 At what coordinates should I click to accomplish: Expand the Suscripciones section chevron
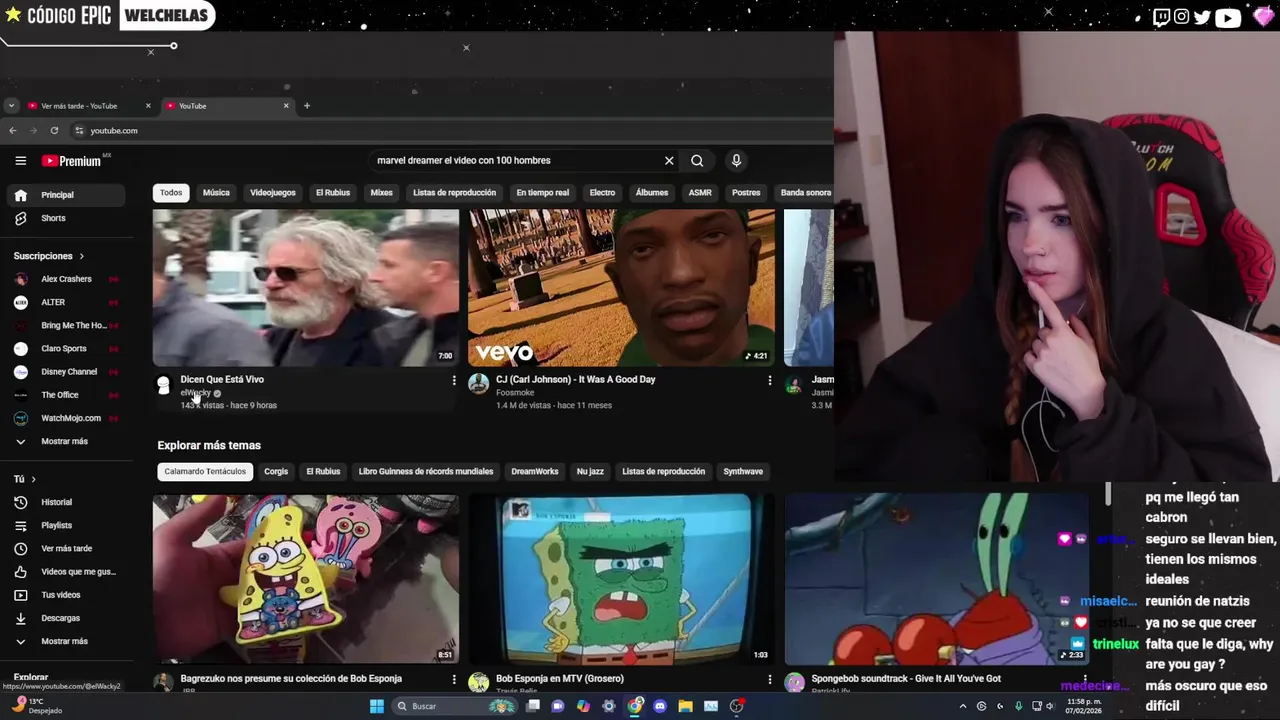pyautogui.click(x=81, y=256)
